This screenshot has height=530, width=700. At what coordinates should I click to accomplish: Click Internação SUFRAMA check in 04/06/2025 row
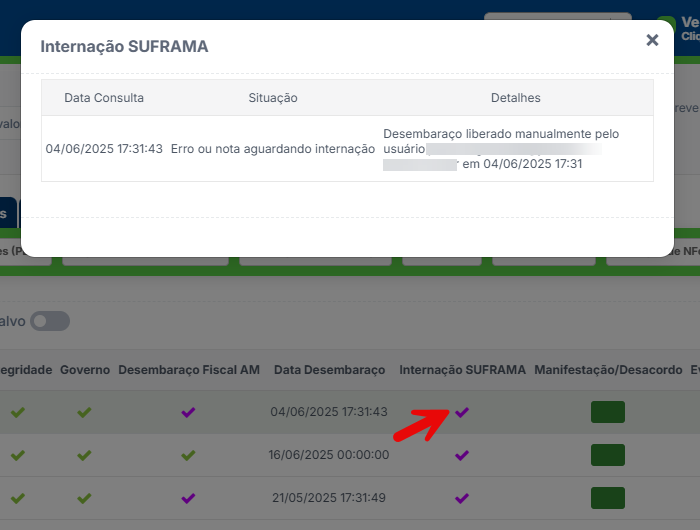click(462, 412)
